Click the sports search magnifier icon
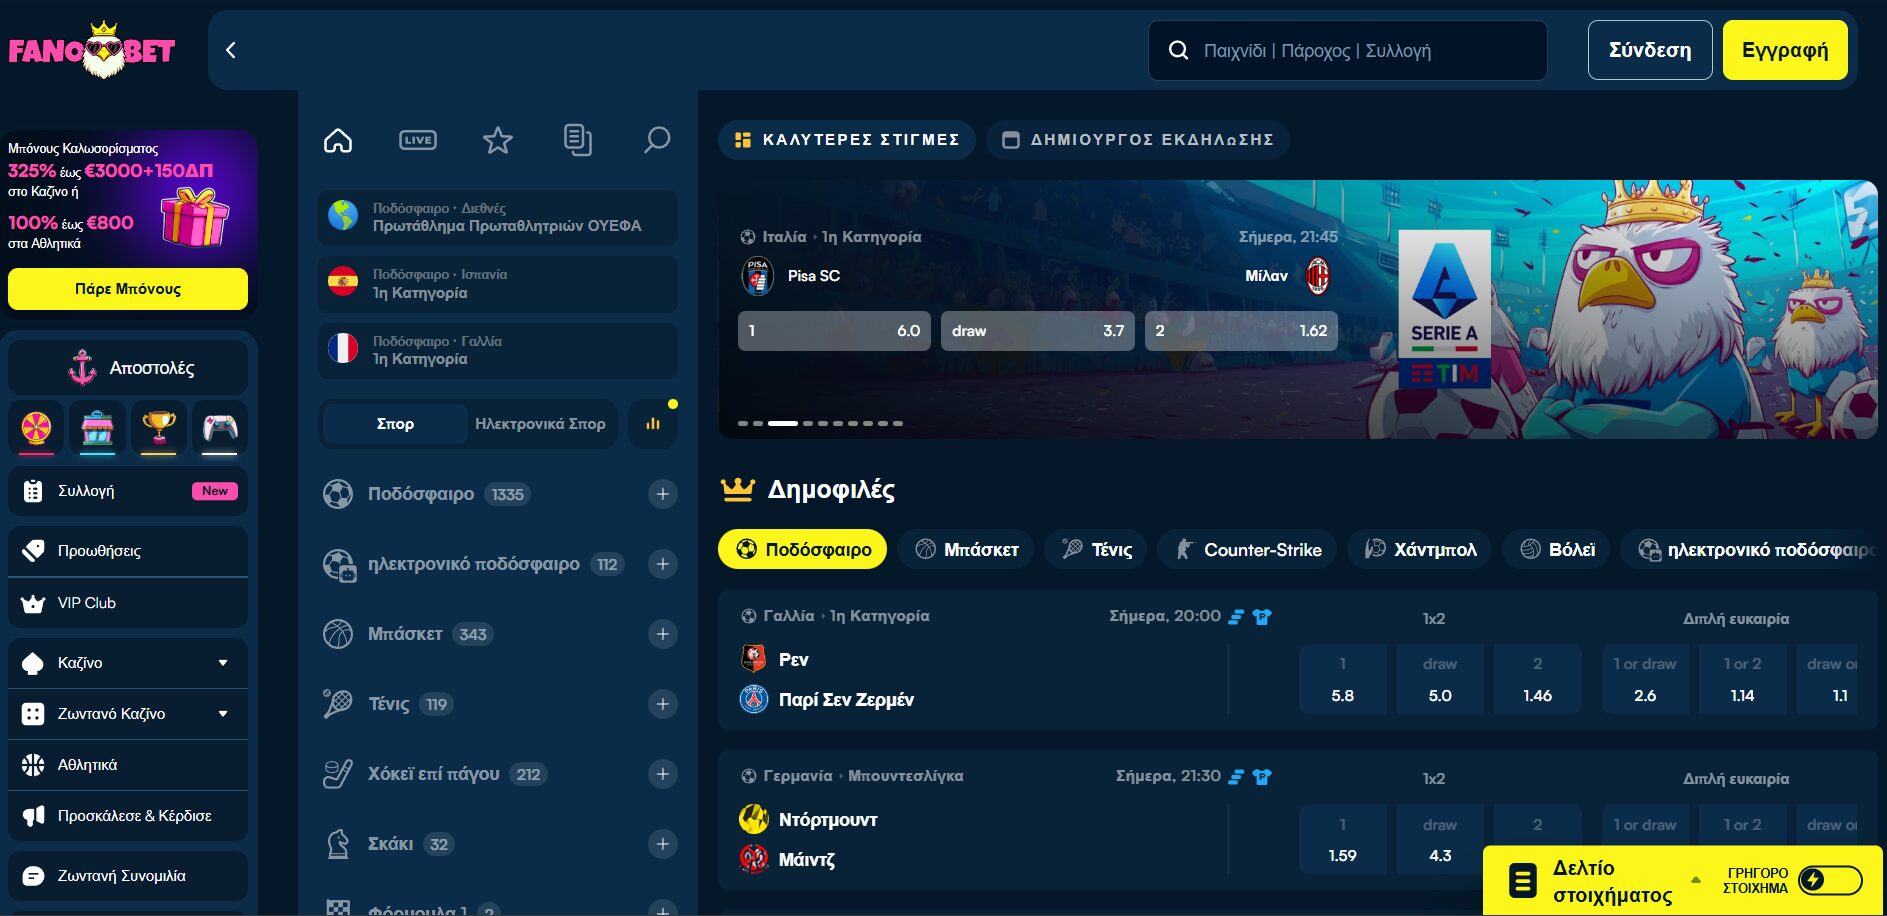 657,140
